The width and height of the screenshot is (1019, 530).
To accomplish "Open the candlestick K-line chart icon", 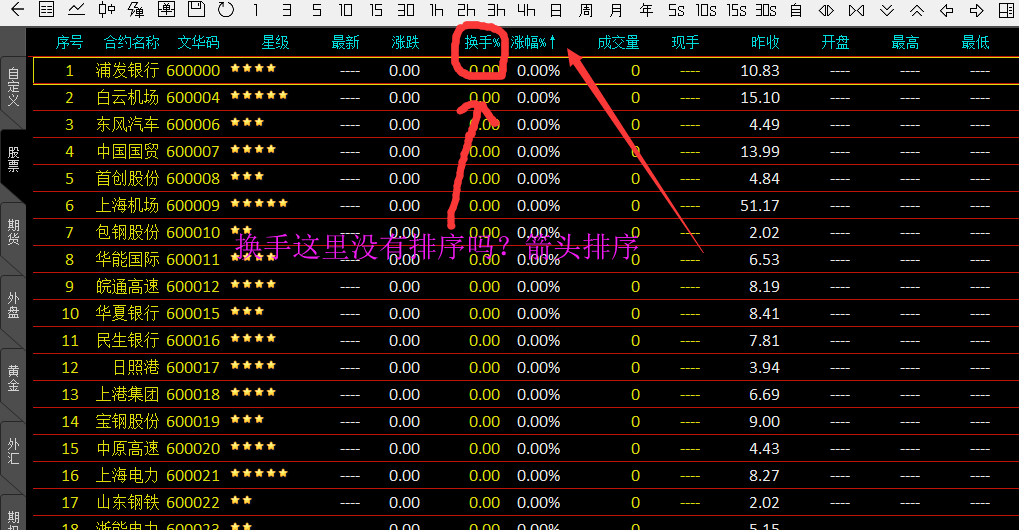I will [x=107, y=10].
